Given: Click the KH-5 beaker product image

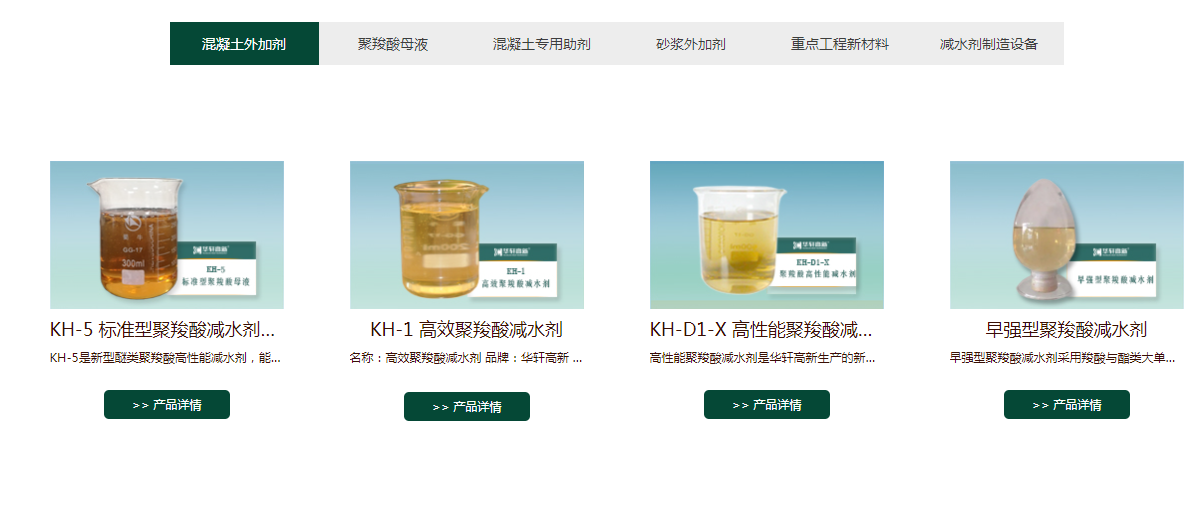Looking at the screenshot, I should (x=167, y=235).
